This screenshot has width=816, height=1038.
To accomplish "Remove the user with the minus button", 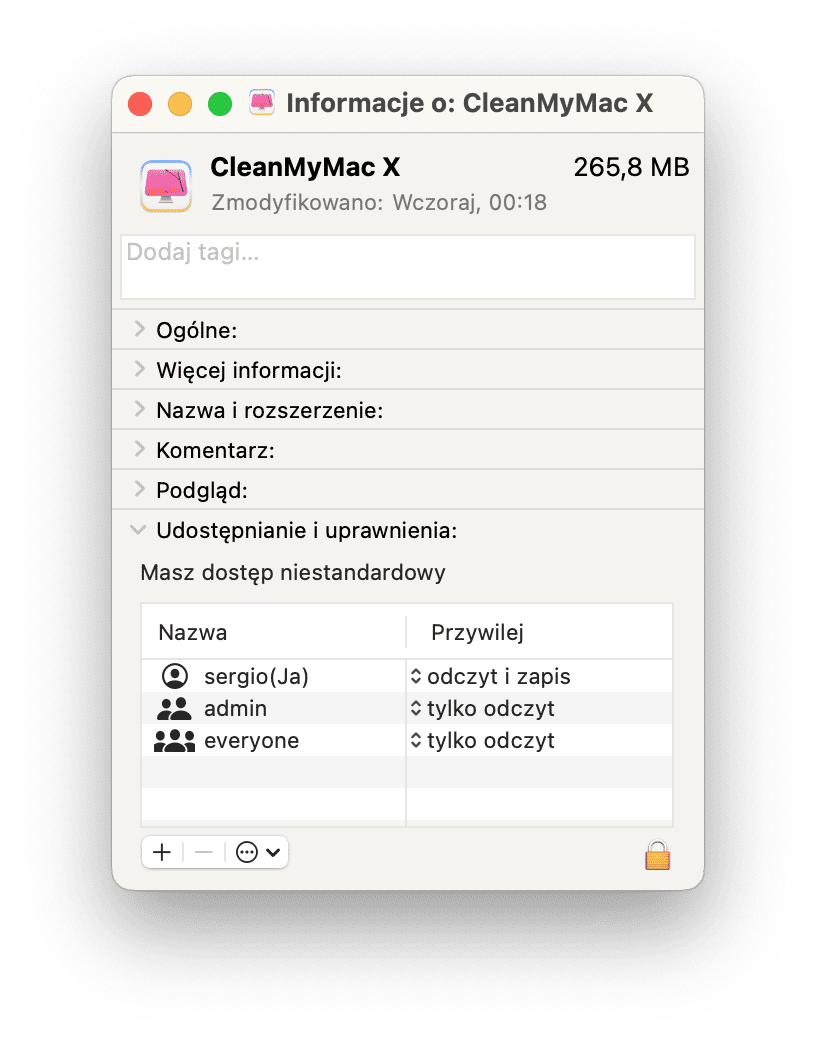I will [204, 852].
